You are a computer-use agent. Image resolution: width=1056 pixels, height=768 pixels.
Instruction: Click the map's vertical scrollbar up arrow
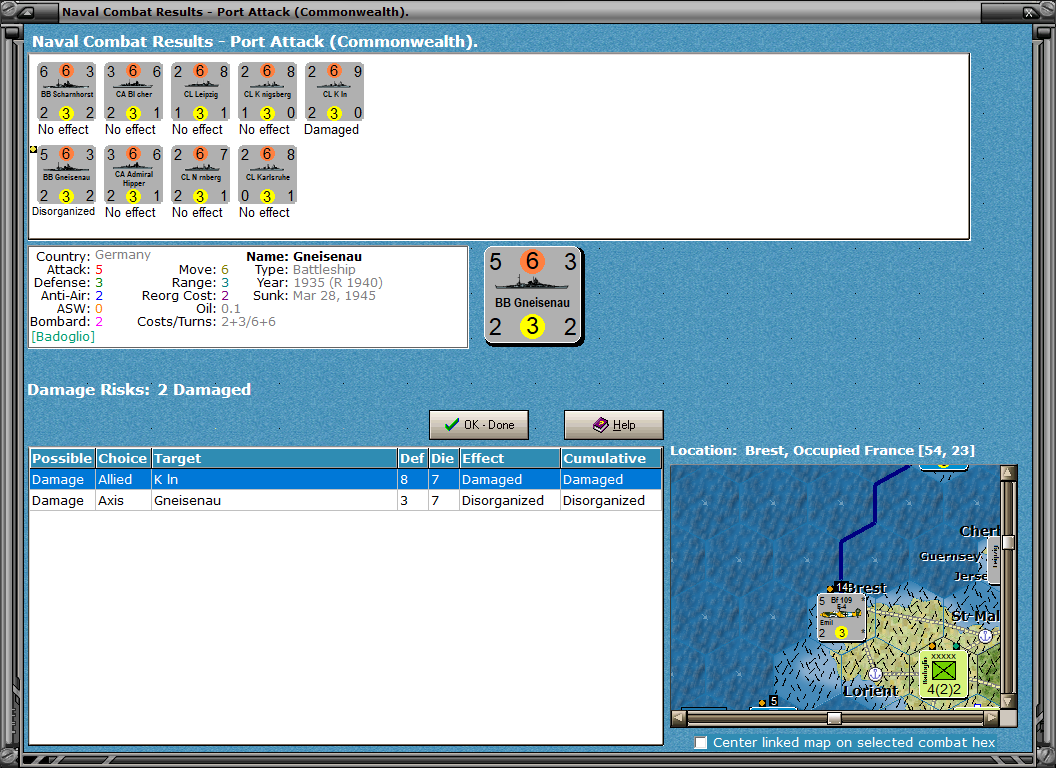[1008, 473]
